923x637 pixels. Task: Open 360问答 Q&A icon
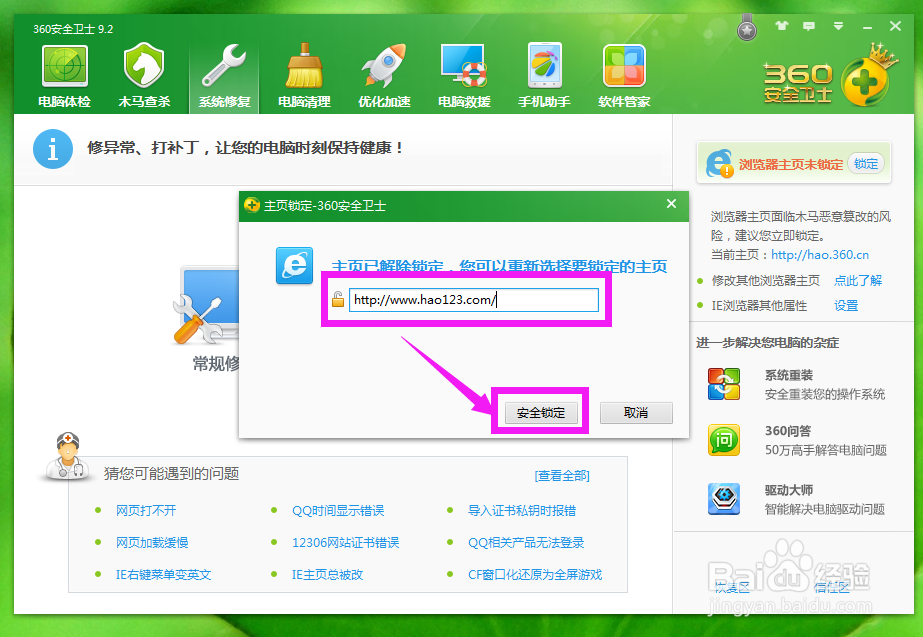[724, 440]
